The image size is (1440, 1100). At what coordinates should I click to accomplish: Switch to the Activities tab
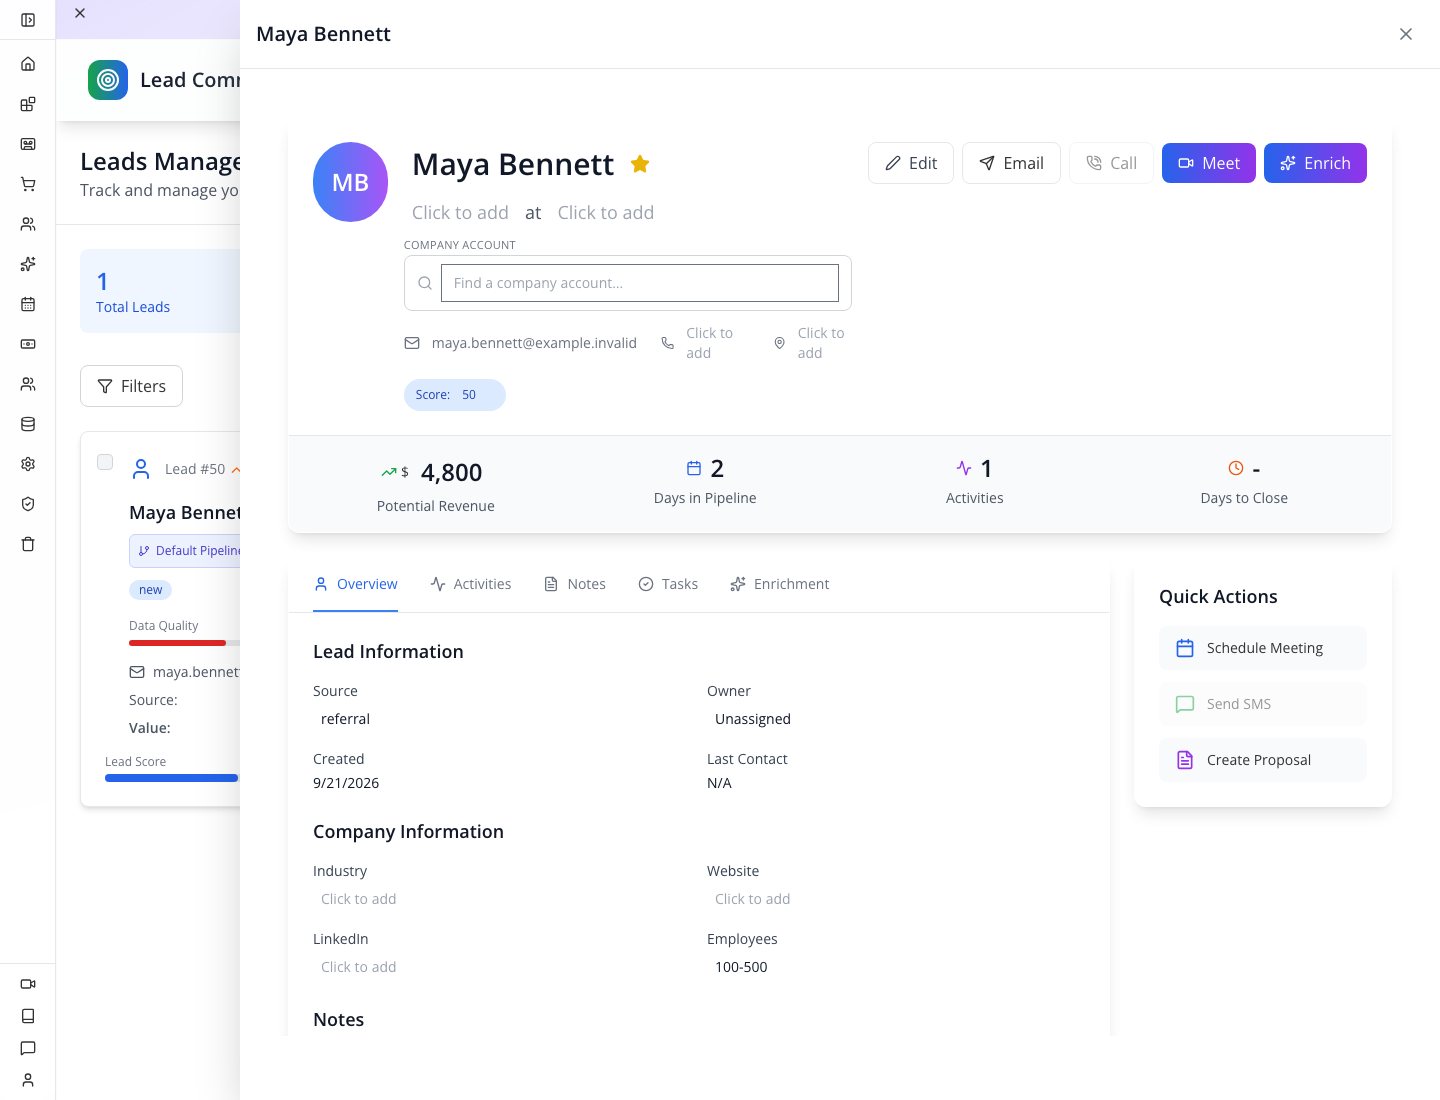point(471,584)
